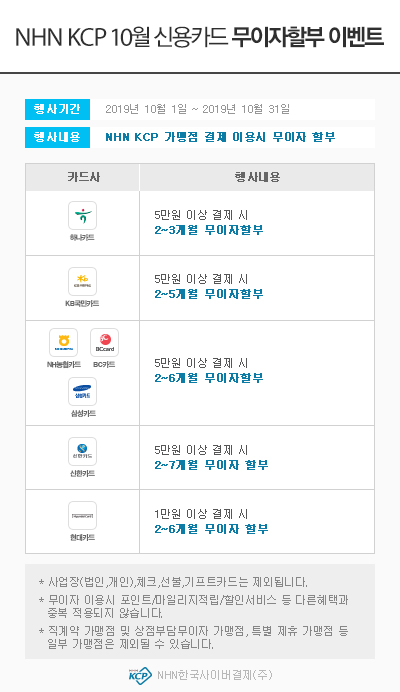Screen dimensions: 400x692
Task: Click the 2~5개월 무이자할부 text
Action: (209, 294)
